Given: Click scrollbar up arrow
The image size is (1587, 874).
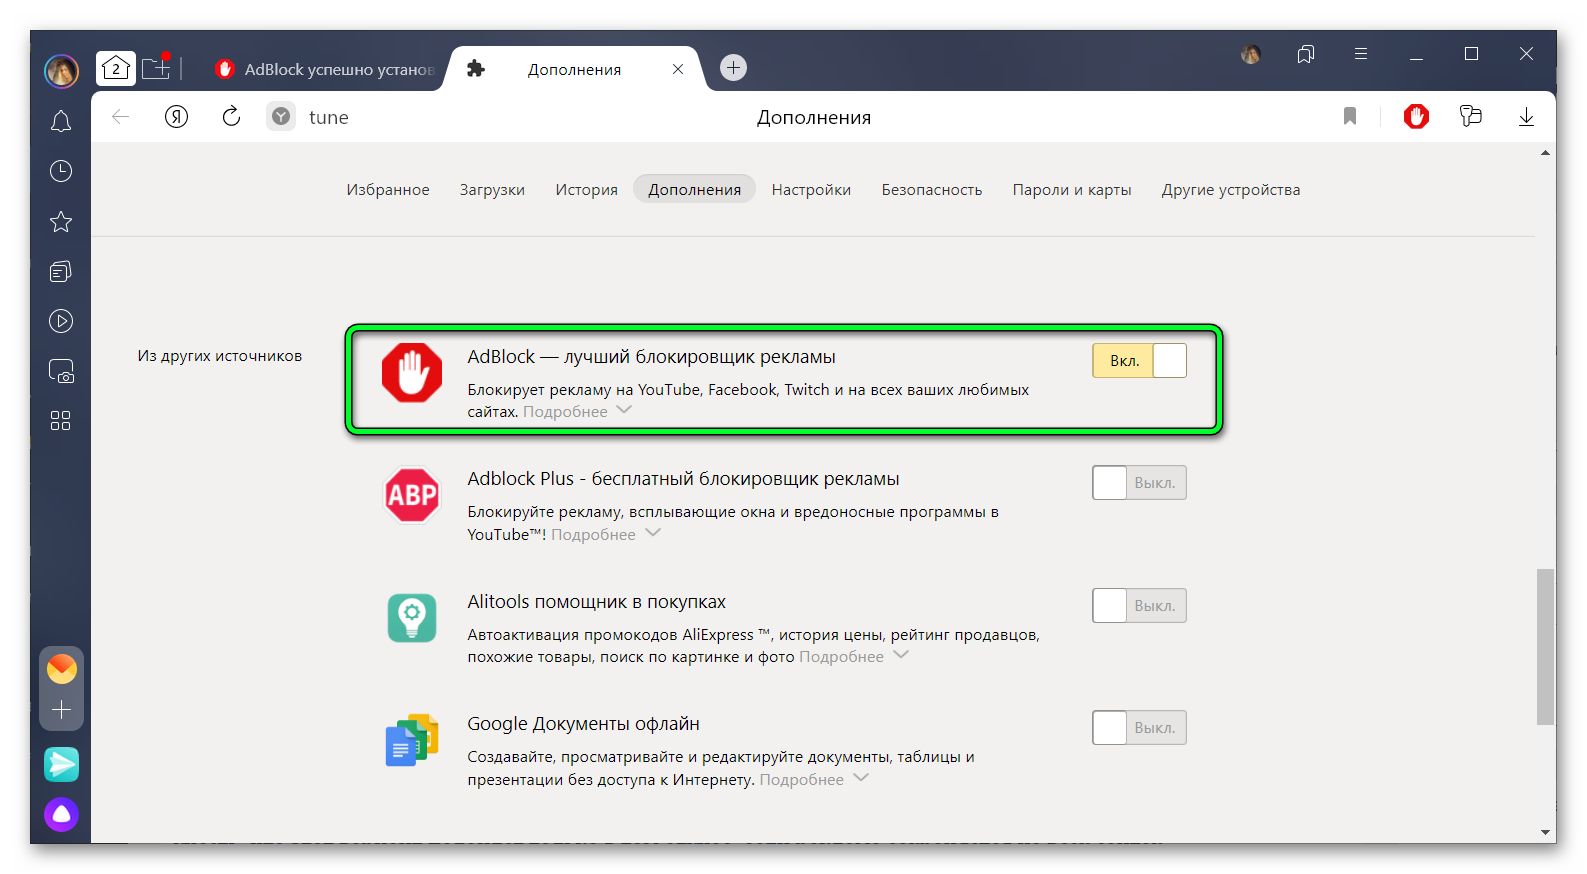Looking at the screenshot, I should [x=1546, y=153].
